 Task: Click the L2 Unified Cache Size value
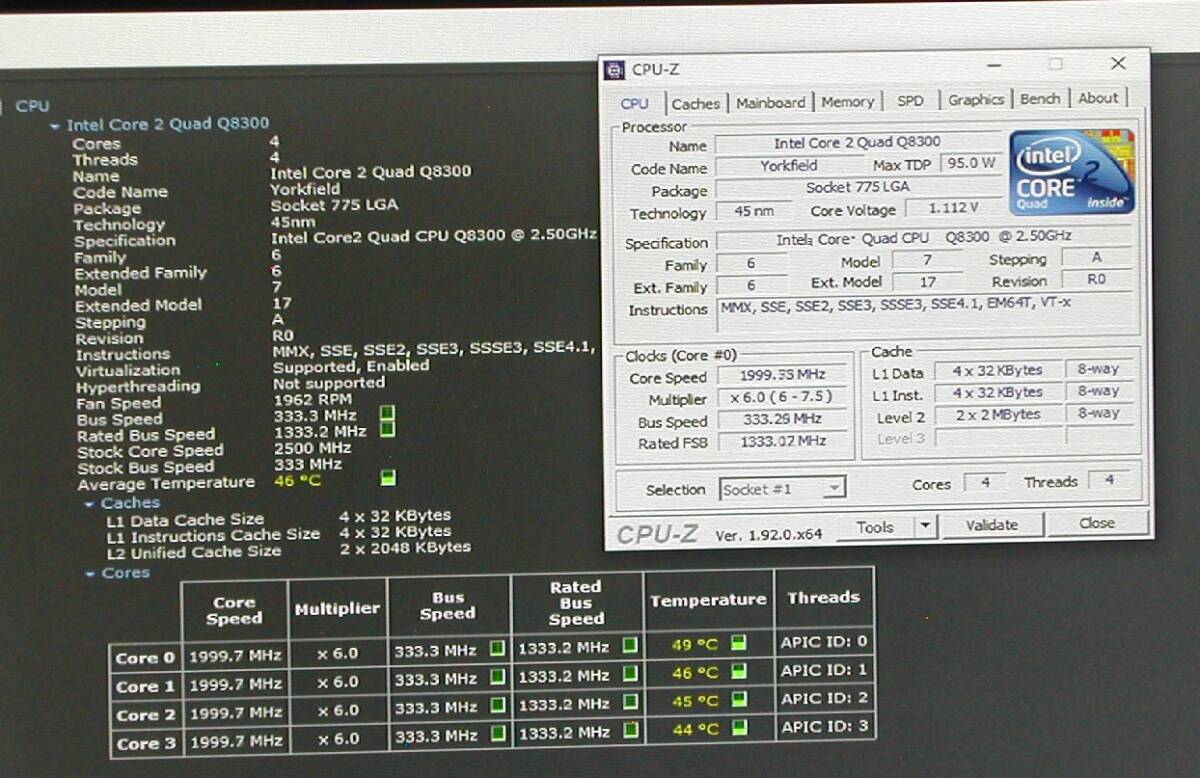click(404, 548)
